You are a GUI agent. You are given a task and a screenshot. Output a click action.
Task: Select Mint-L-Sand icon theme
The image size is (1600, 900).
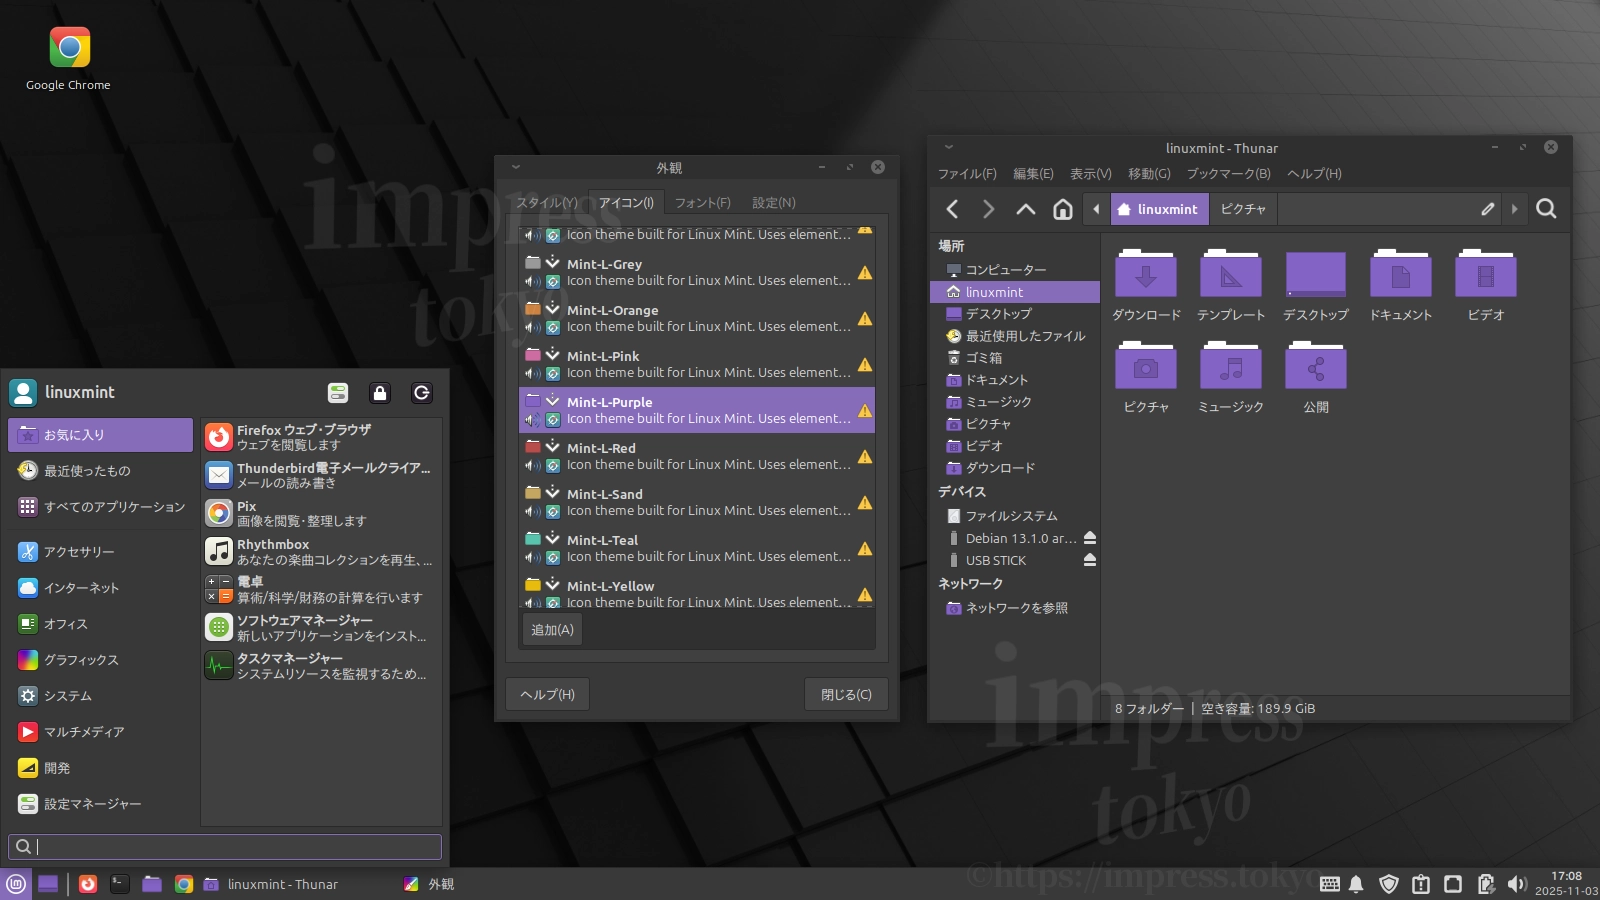(697, 502)
